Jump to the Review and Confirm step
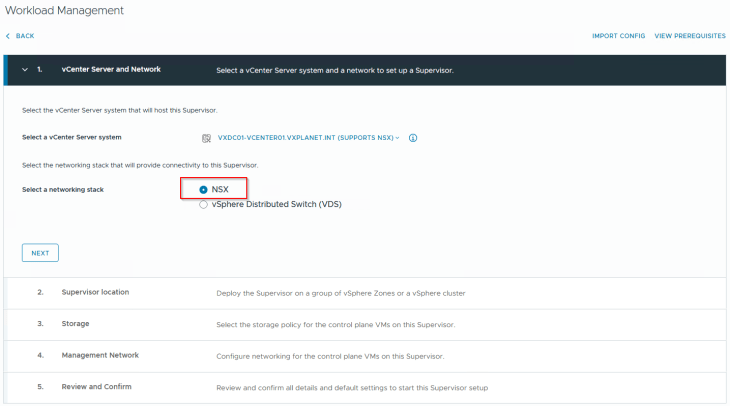730x406 pixels. coord(96,386)
